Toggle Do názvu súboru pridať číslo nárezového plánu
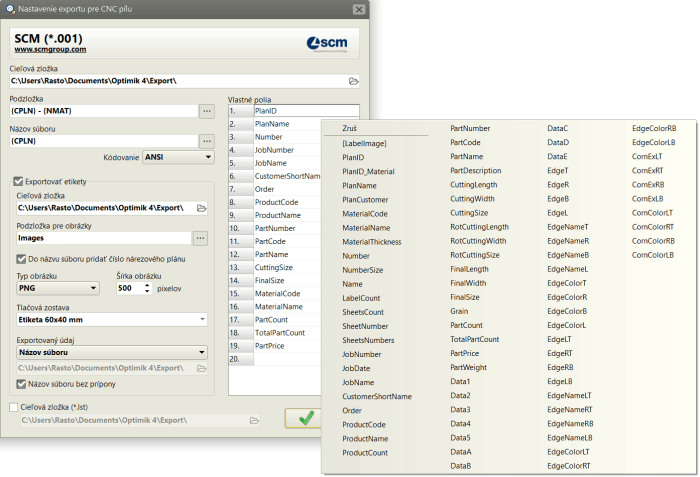 click(21, 259)
